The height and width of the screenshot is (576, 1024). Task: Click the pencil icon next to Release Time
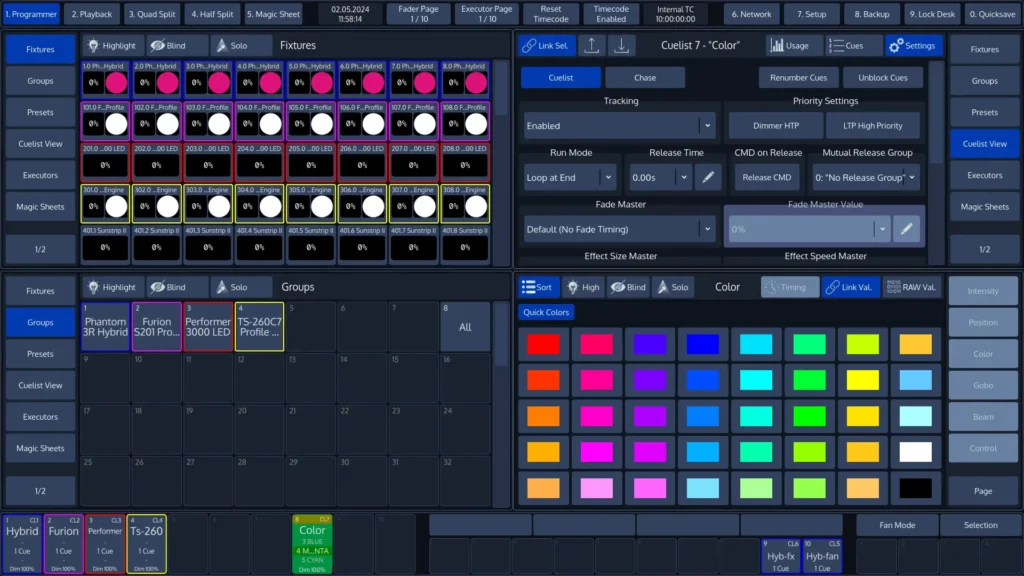(x=706, y=177)
